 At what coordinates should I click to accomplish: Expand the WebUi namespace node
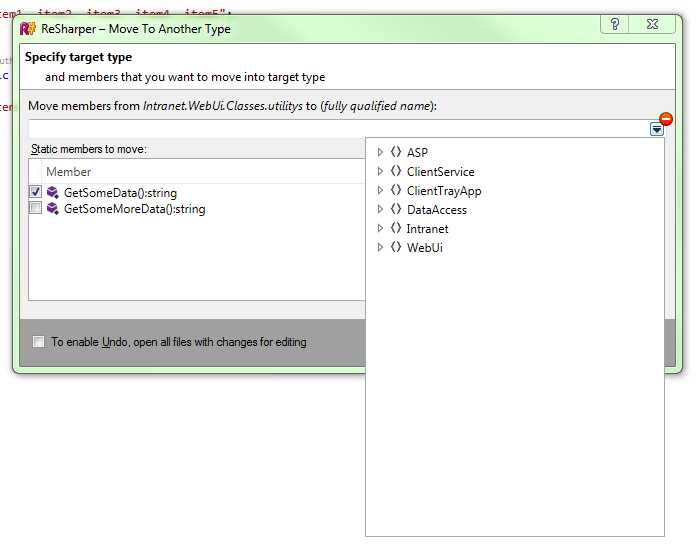380,247
